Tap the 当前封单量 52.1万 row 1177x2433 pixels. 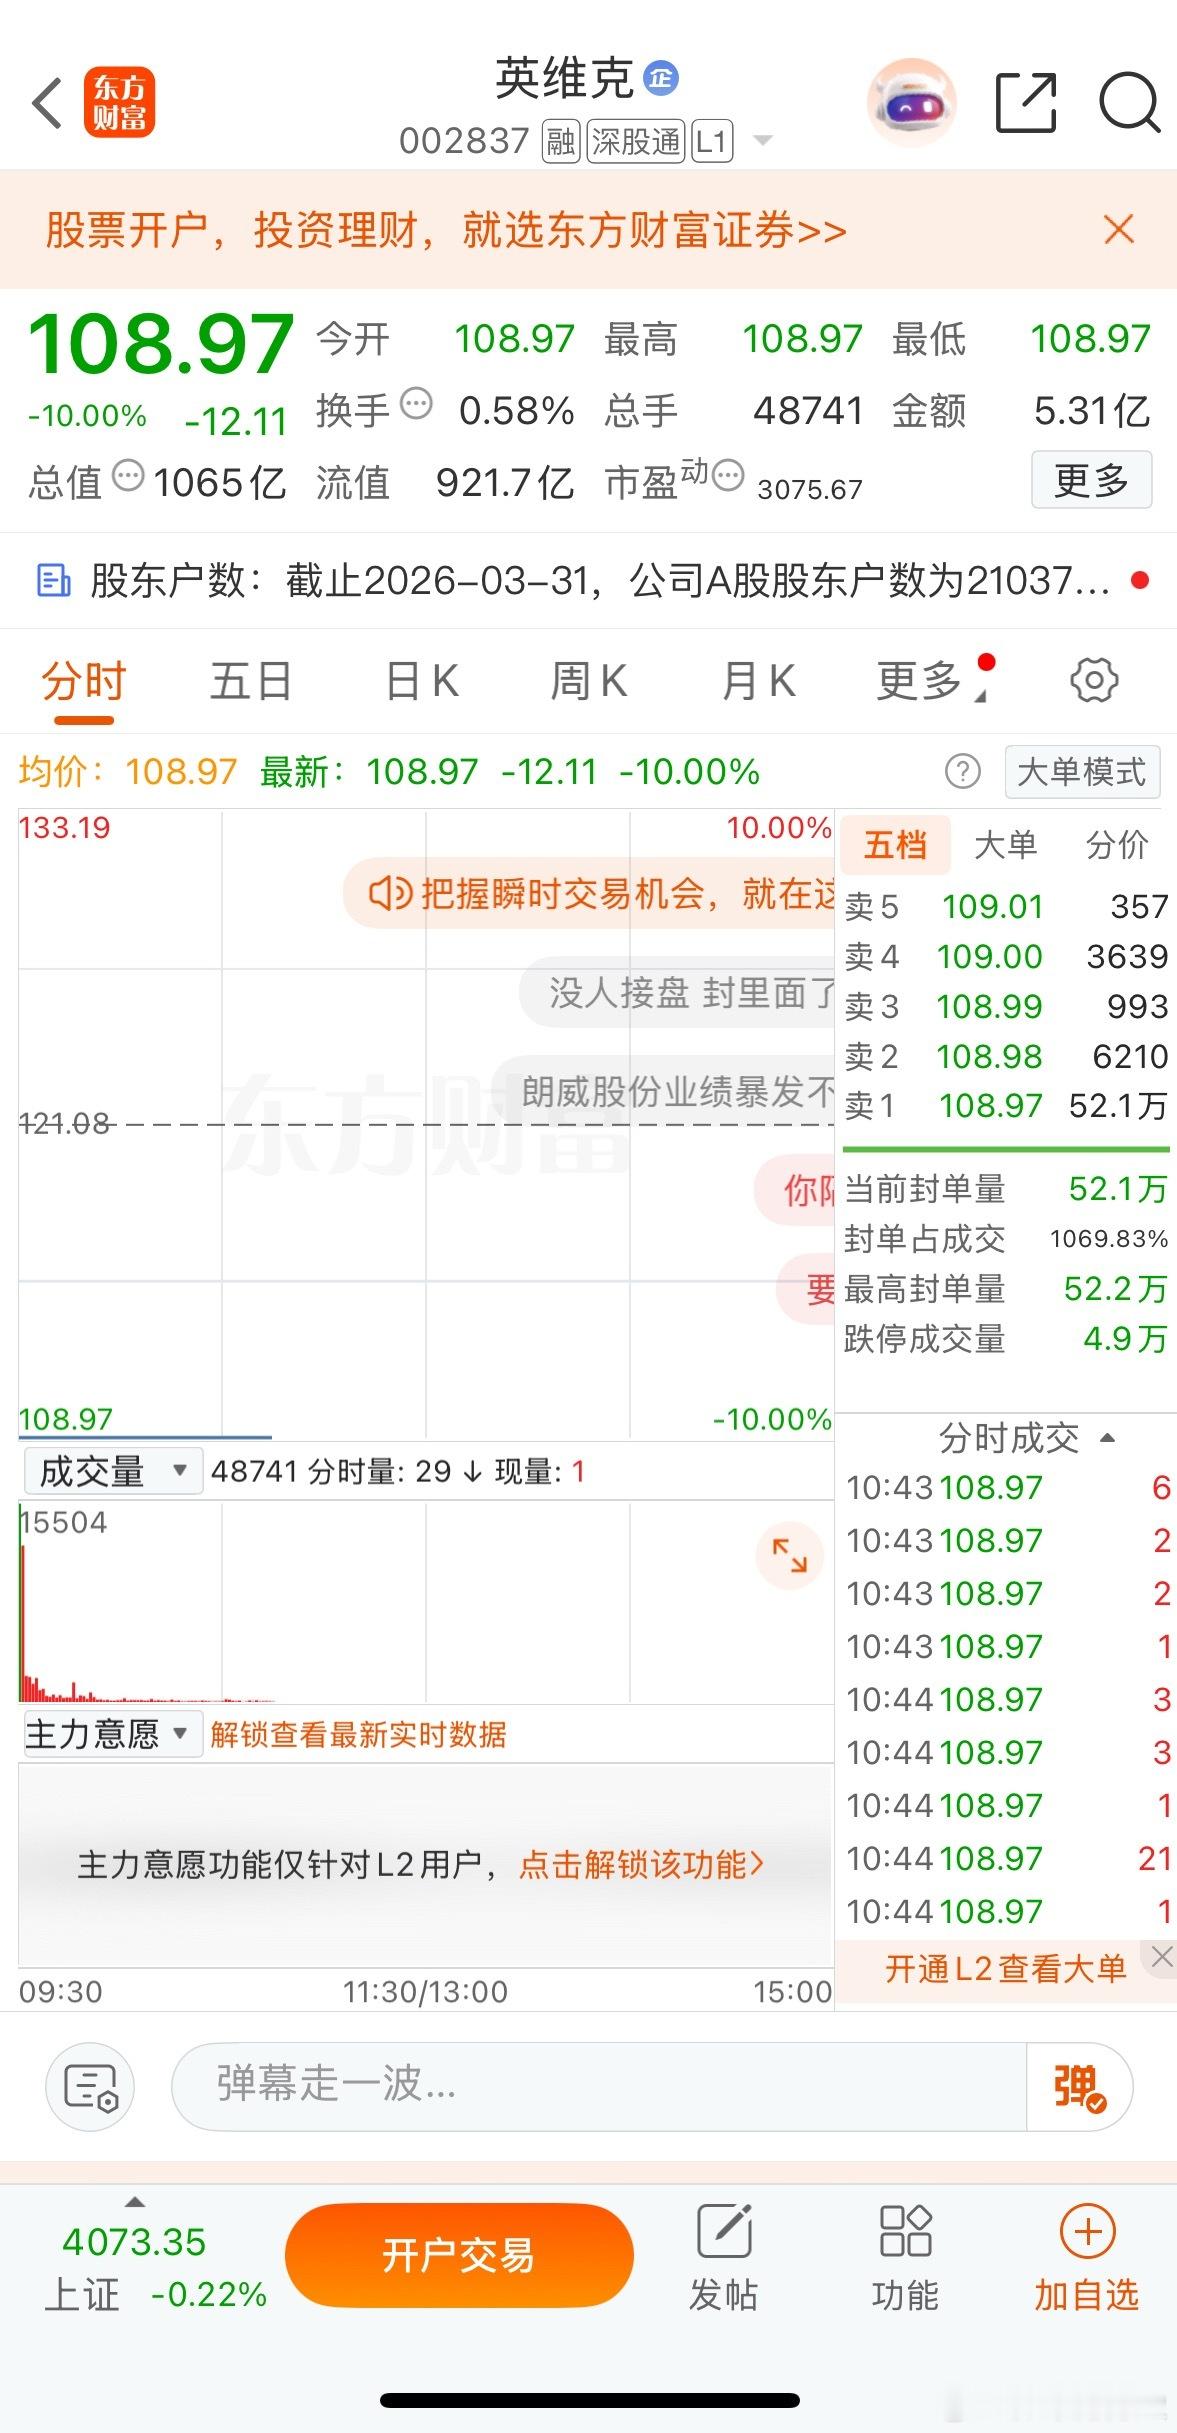click(x=1006, y=1189)
